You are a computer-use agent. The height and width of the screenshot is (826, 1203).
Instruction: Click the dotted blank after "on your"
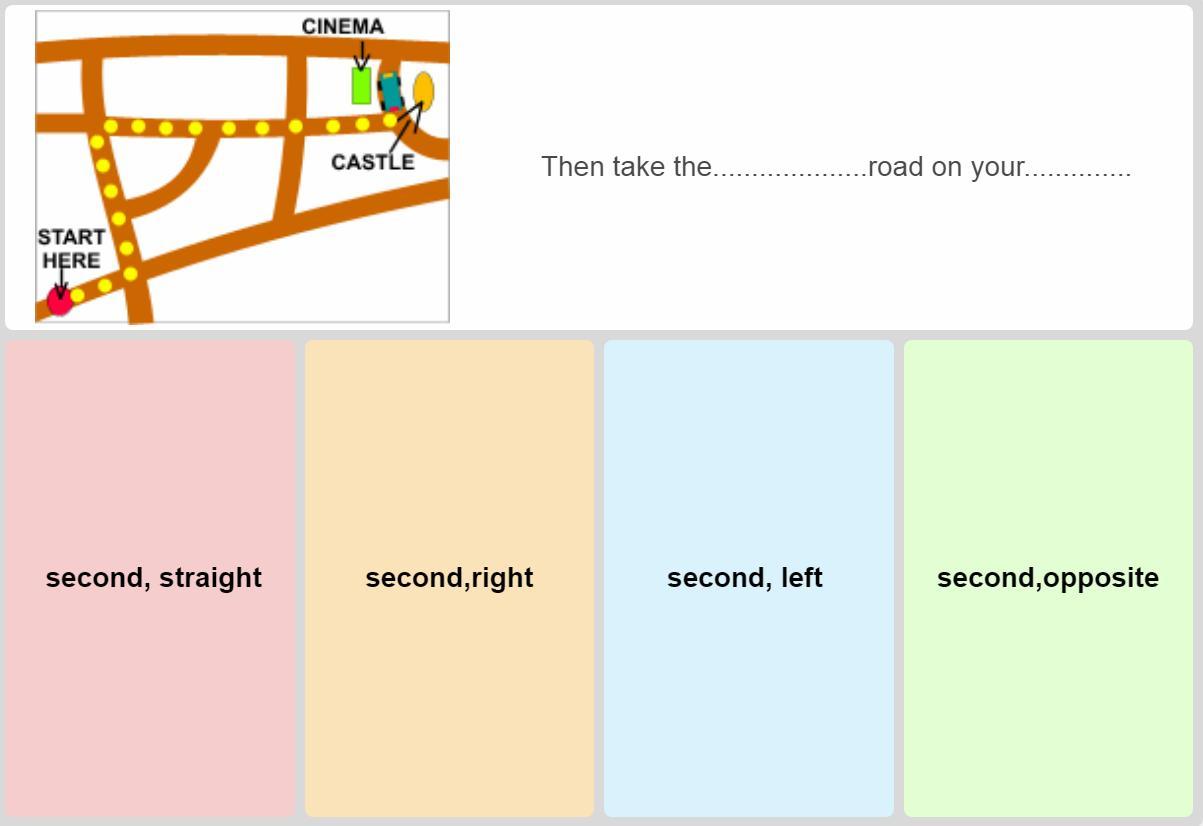[1078, 167]
